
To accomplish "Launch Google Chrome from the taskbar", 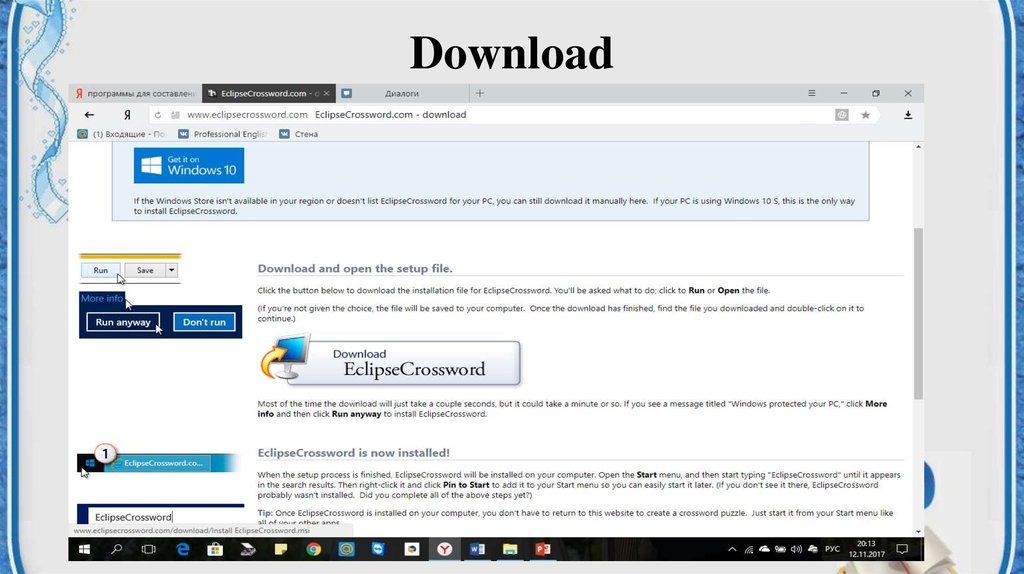I will point(313,549).
